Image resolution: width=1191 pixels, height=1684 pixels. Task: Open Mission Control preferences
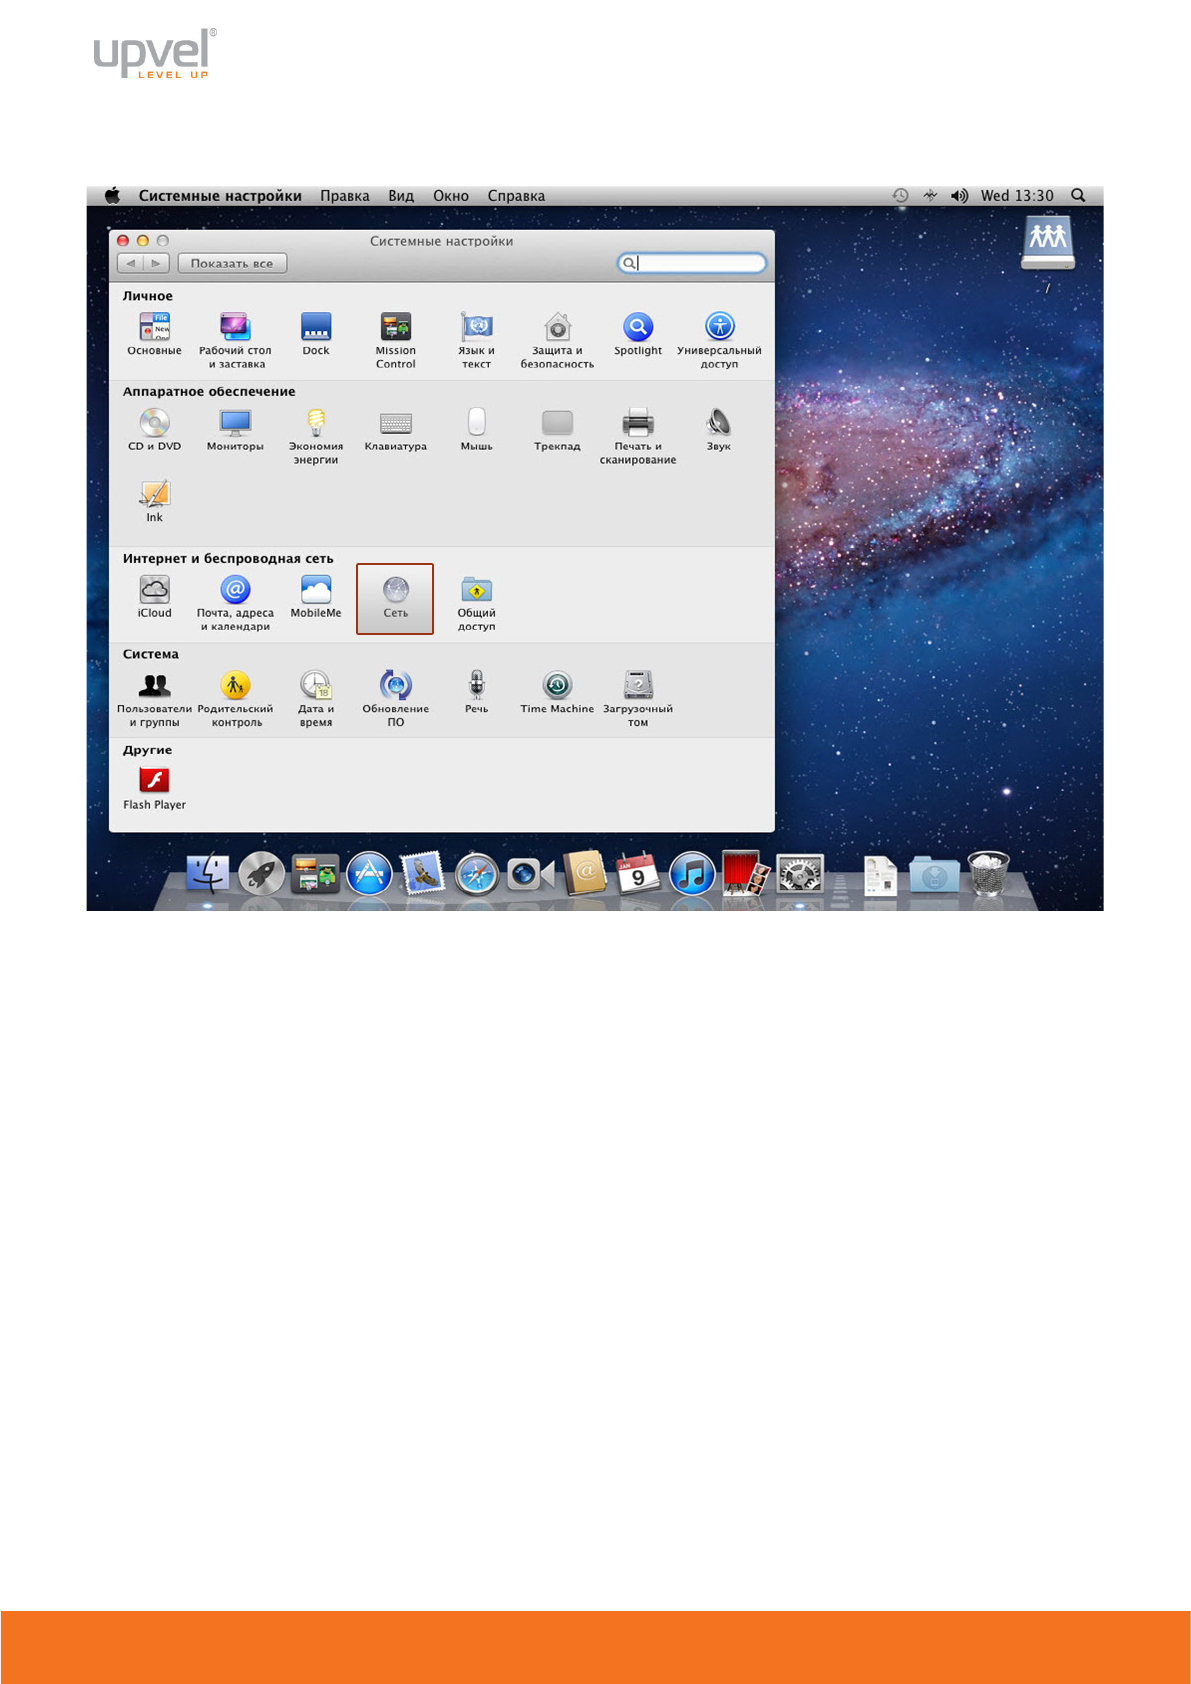[396, 328]
